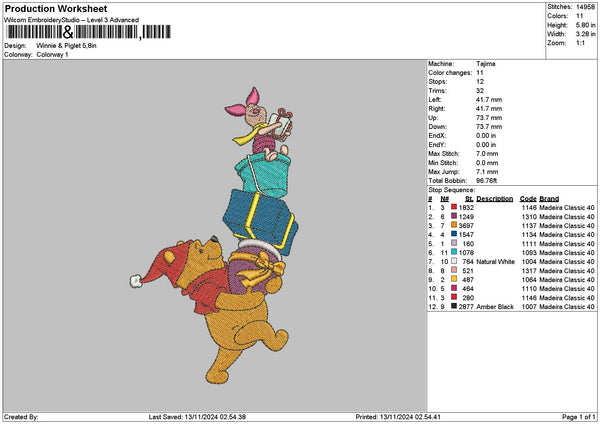Click thread code "1111"
600x424 pixels.
click(529, 243)
